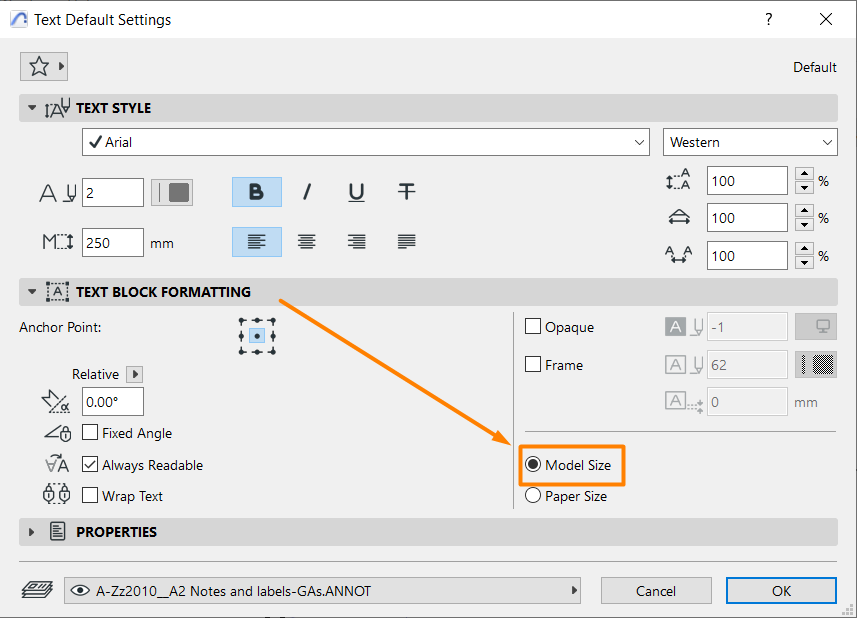Click the OK button
The height and width of the screenshot is (618, 857).
(x=780, y=590)
